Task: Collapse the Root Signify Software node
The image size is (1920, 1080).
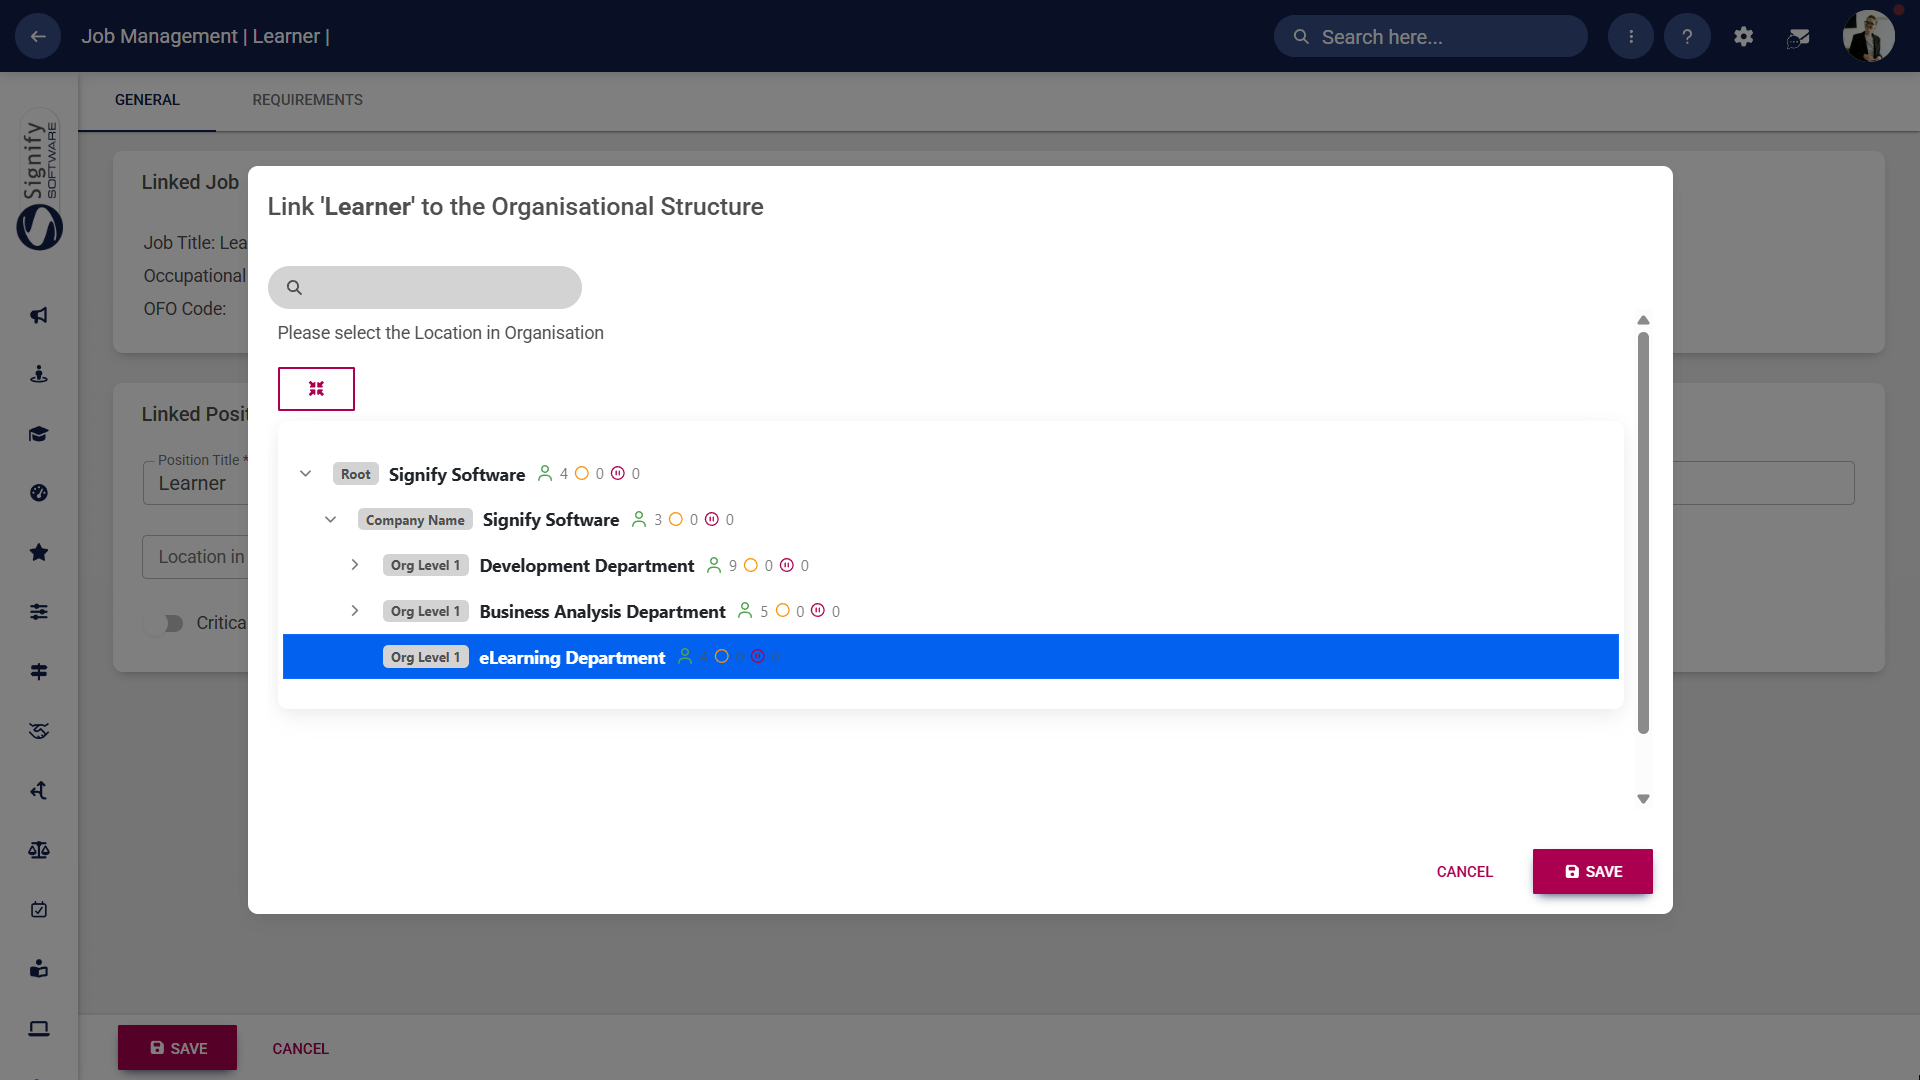Action: pyautogui.click(x=306, y=473)
